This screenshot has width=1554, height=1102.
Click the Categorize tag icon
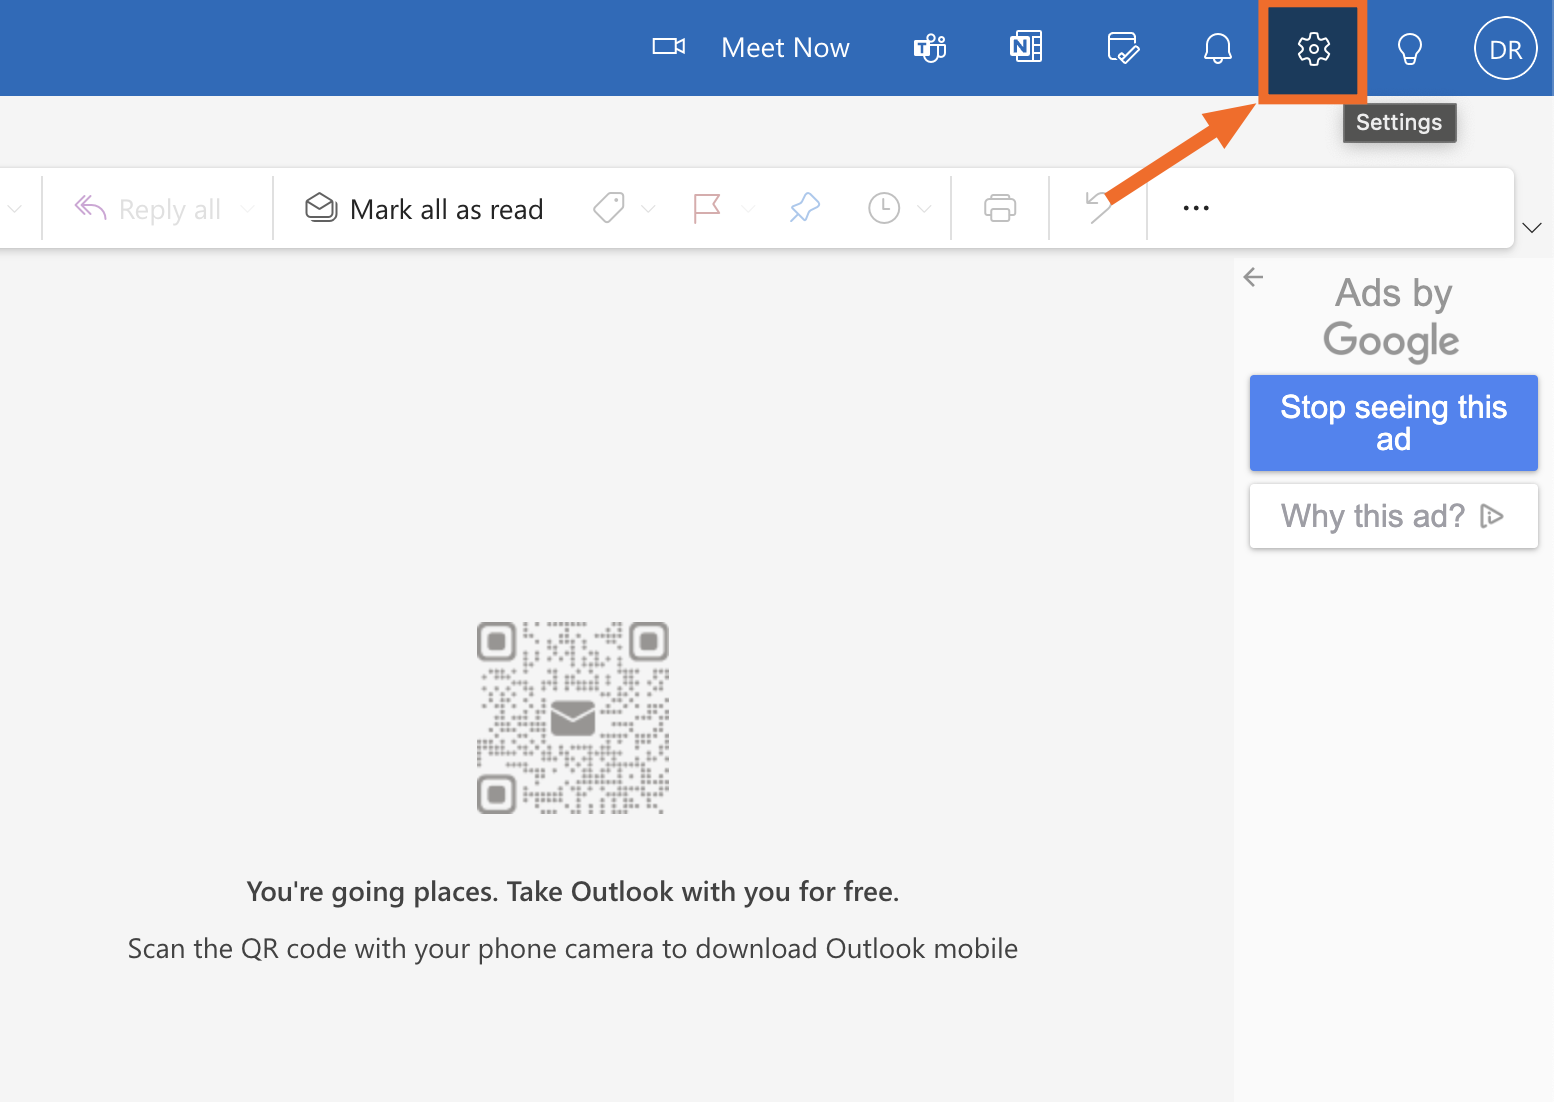coord(608,208)
